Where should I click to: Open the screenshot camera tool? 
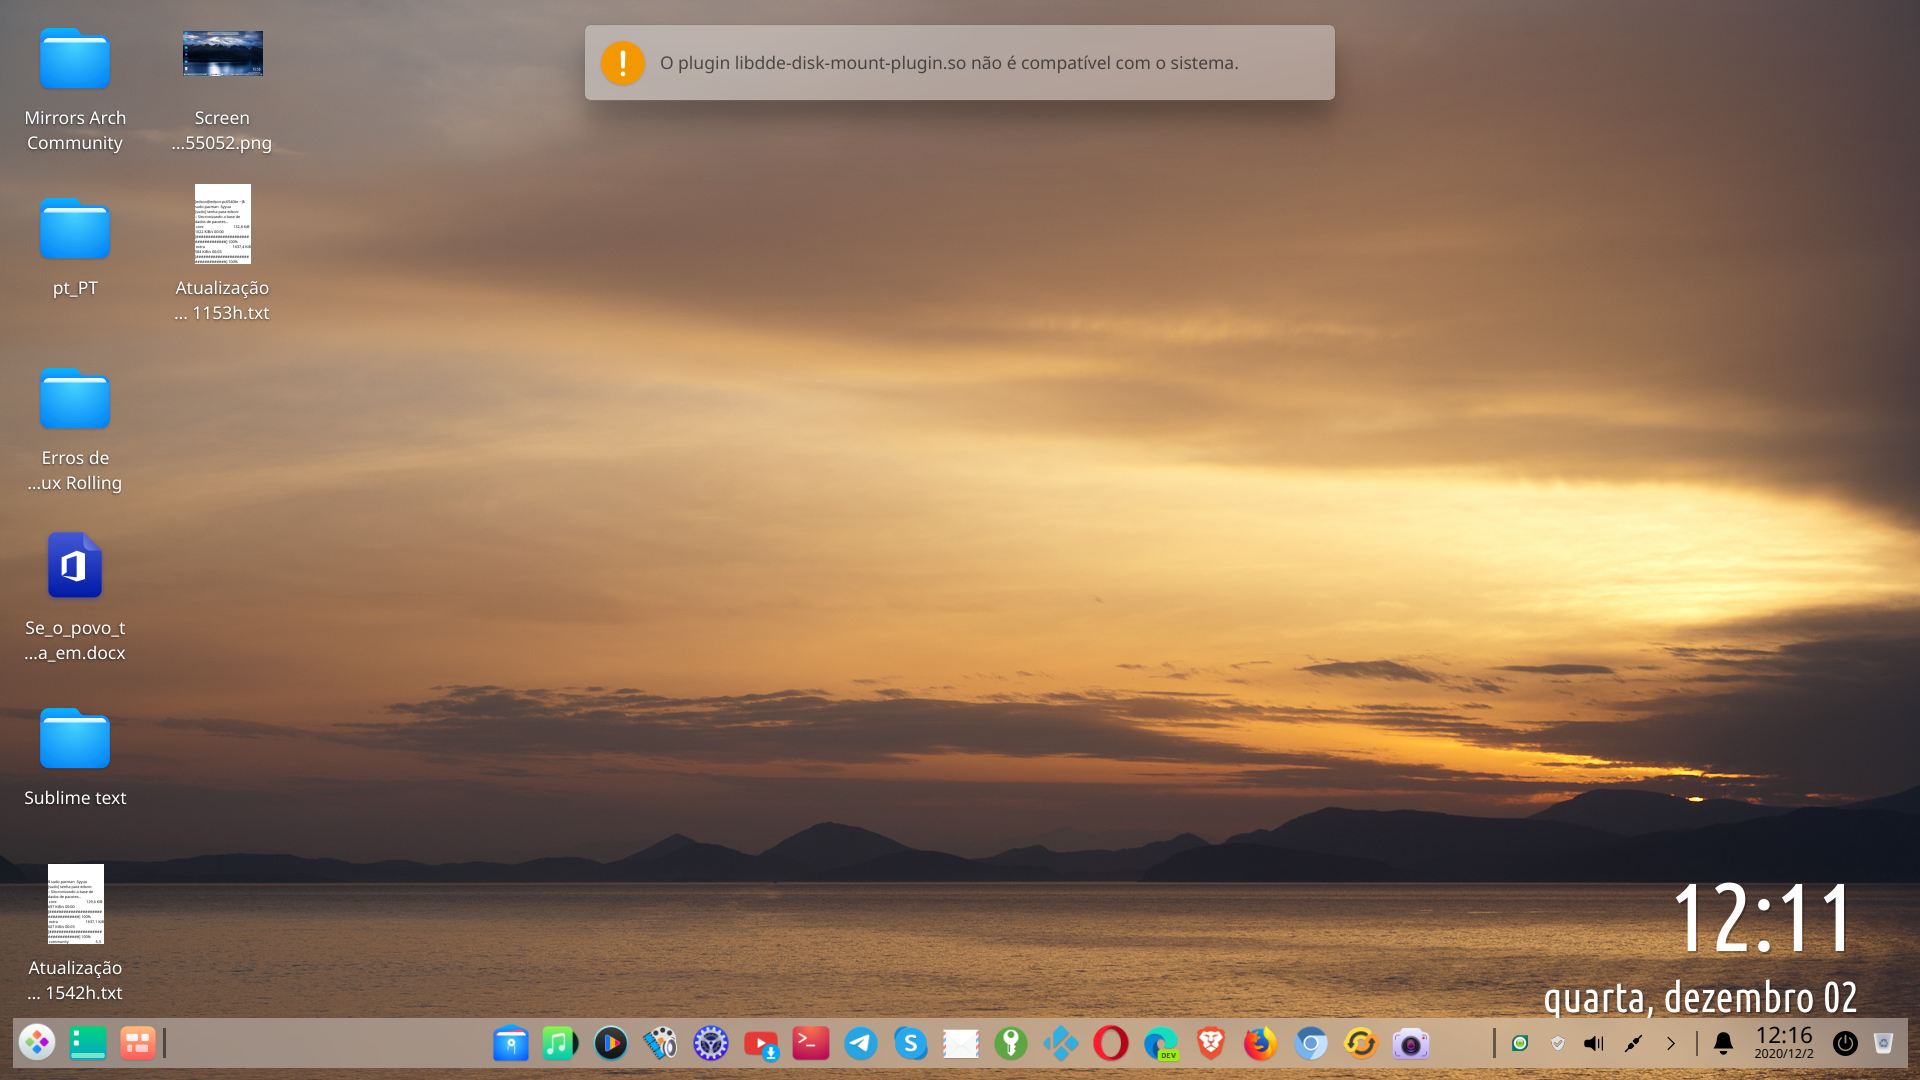tap(1410, 1043)
